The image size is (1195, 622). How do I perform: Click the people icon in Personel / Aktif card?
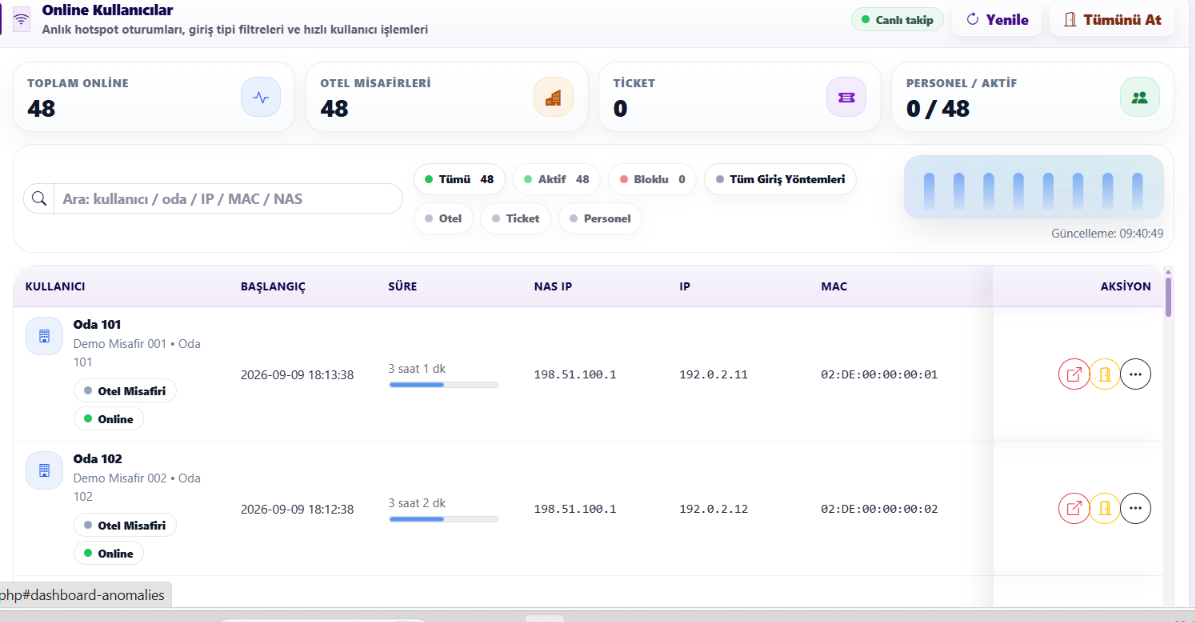pos(1139,98)
